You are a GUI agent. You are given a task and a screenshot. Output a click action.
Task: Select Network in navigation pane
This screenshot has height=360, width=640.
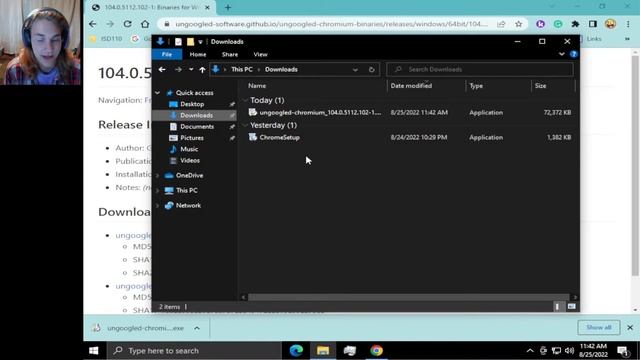click(188, 206)
